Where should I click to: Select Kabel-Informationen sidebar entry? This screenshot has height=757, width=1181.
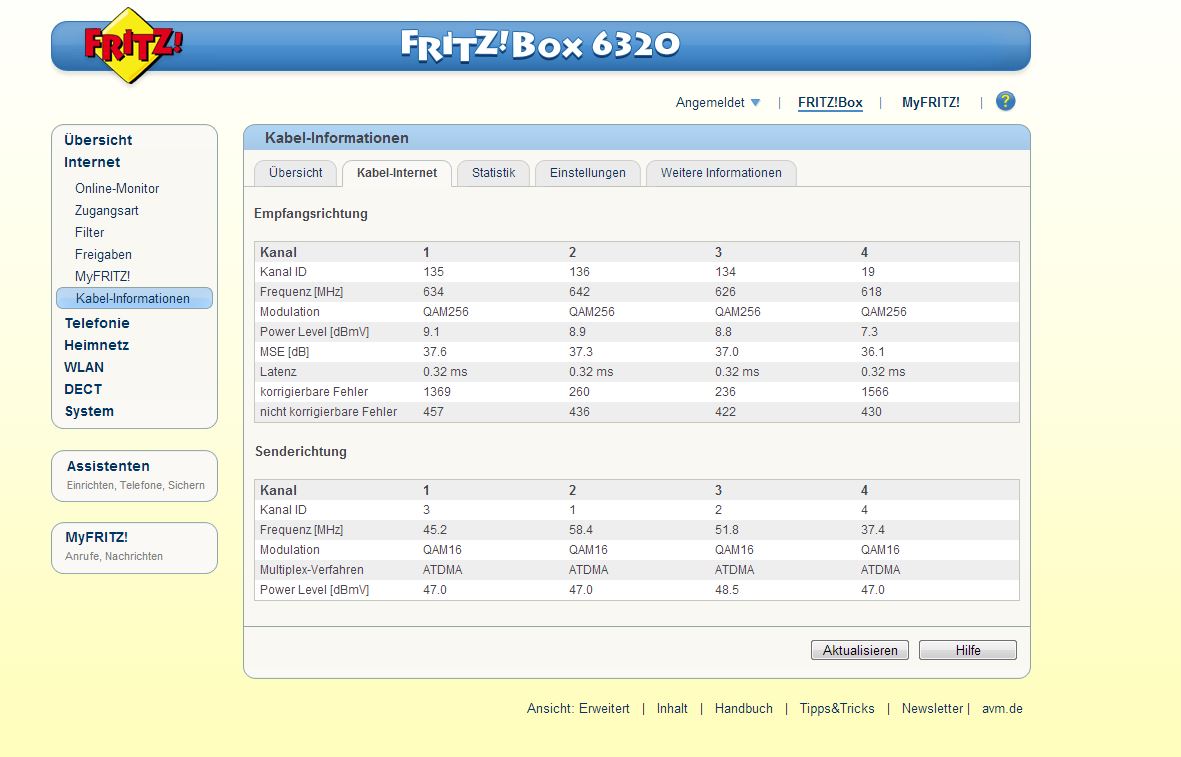click(134, 298)
